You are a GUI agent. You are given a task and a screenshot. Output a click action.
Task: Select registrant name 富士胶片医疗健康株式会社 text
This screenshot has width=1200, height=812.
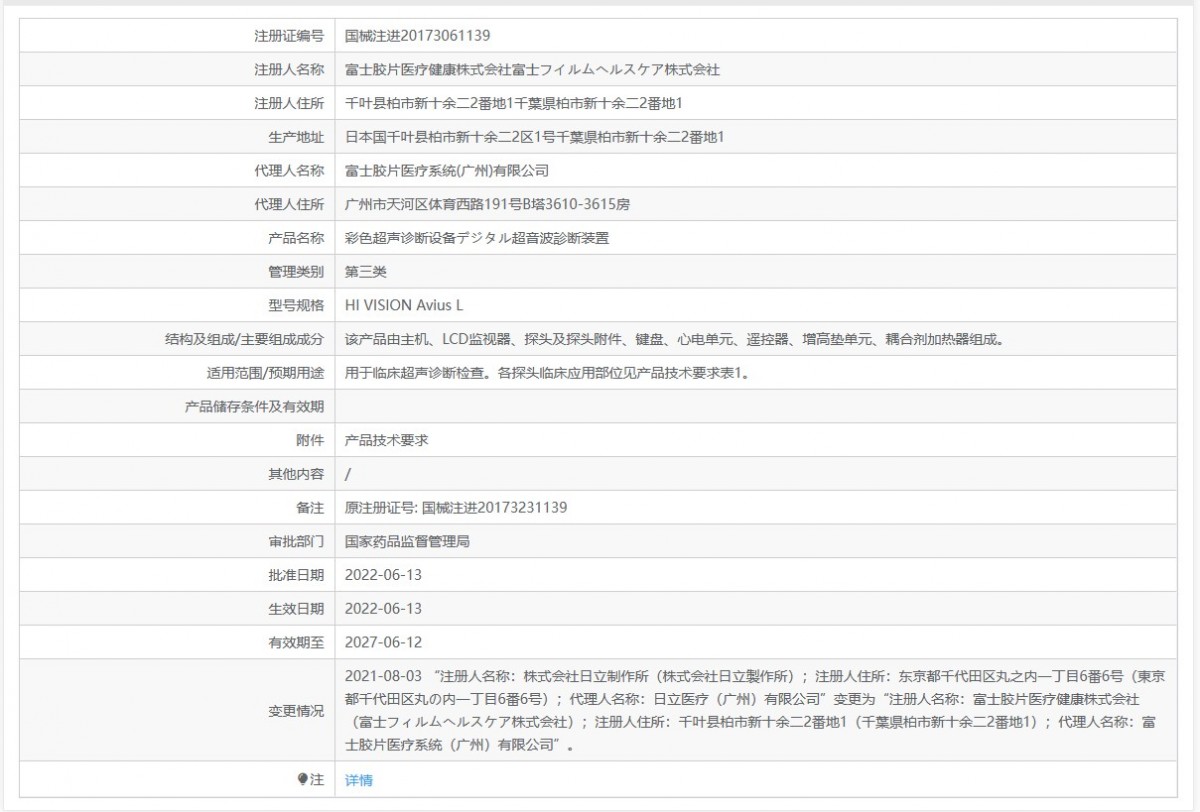(428, 69)
